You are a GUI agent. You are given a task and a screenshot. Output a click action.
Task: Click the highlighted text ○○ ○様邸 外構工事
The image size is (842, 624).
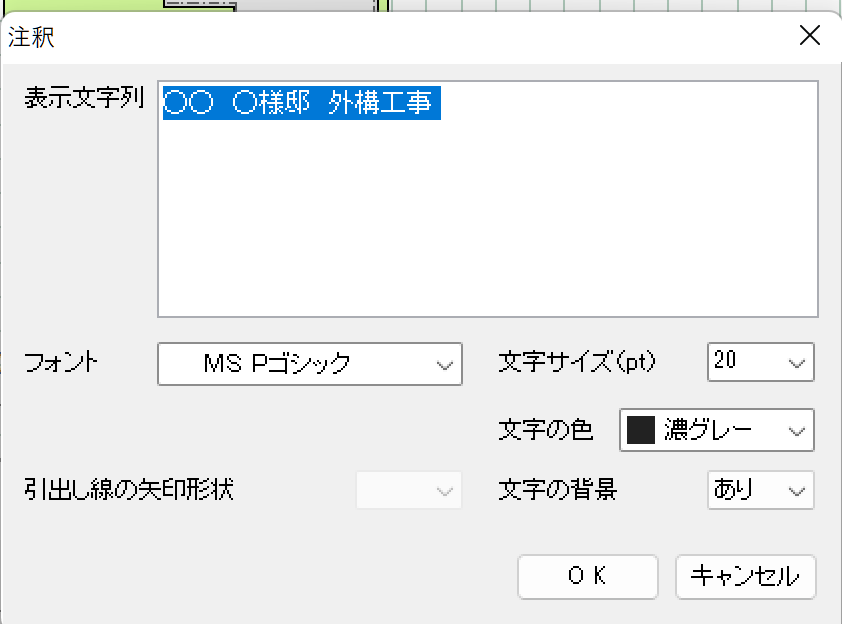(x=300, y=103)
